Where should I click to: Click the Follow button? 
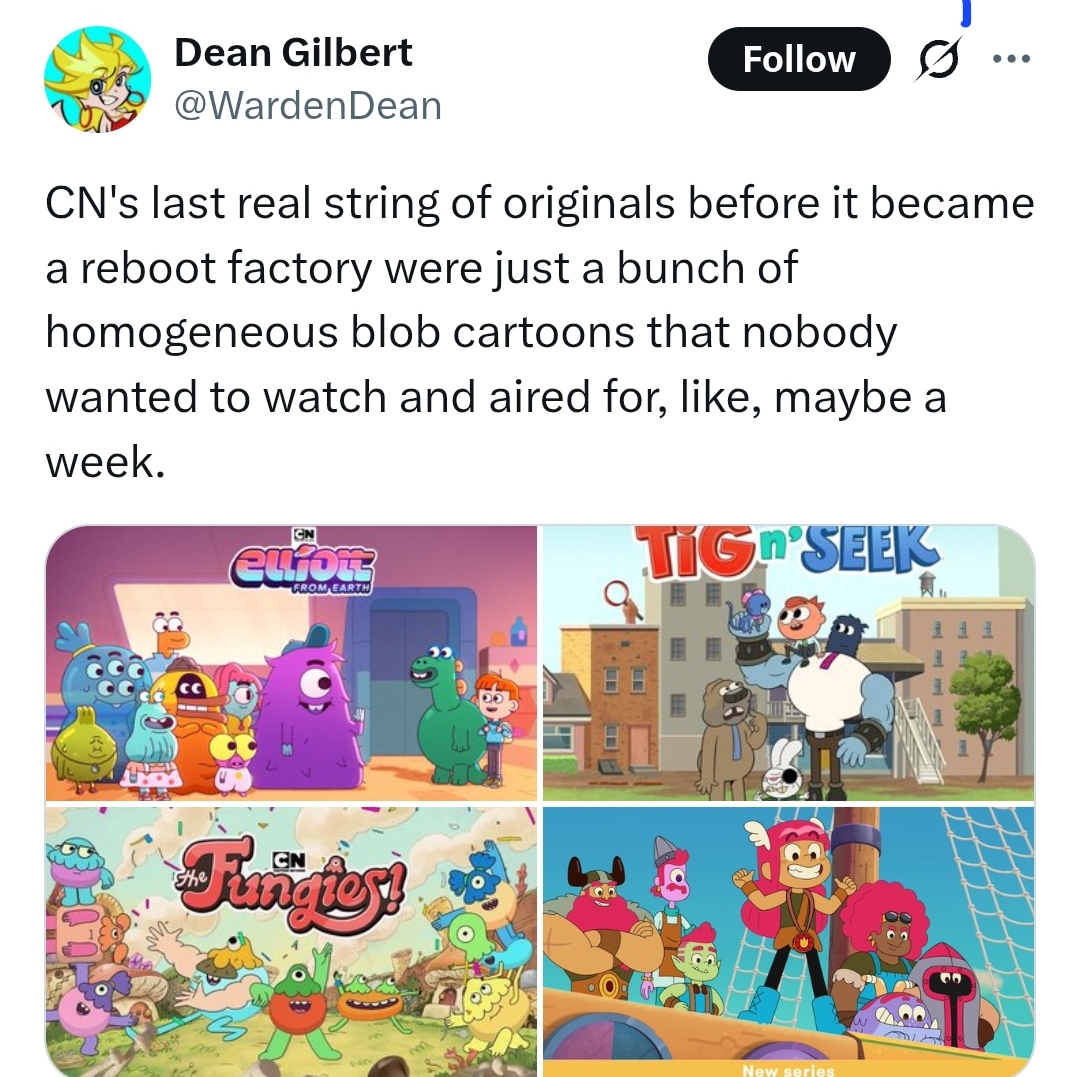[x=799, y=59]
